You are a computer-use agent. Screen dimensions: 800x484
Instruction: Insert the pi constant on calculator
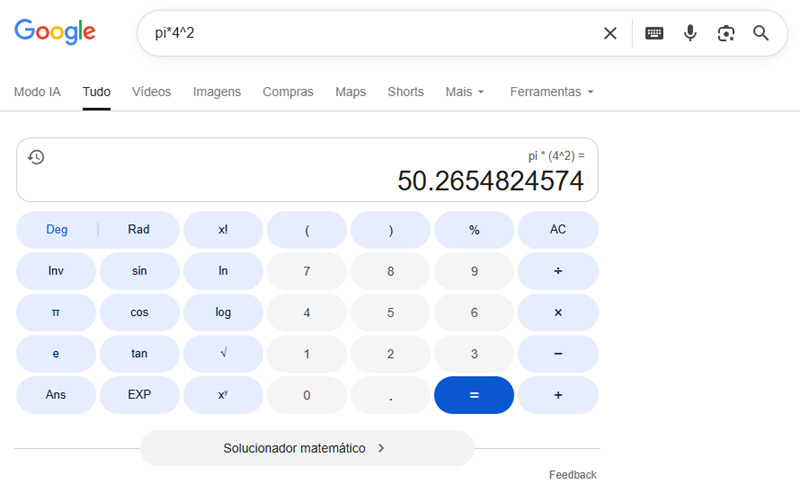tap(56, 312)
